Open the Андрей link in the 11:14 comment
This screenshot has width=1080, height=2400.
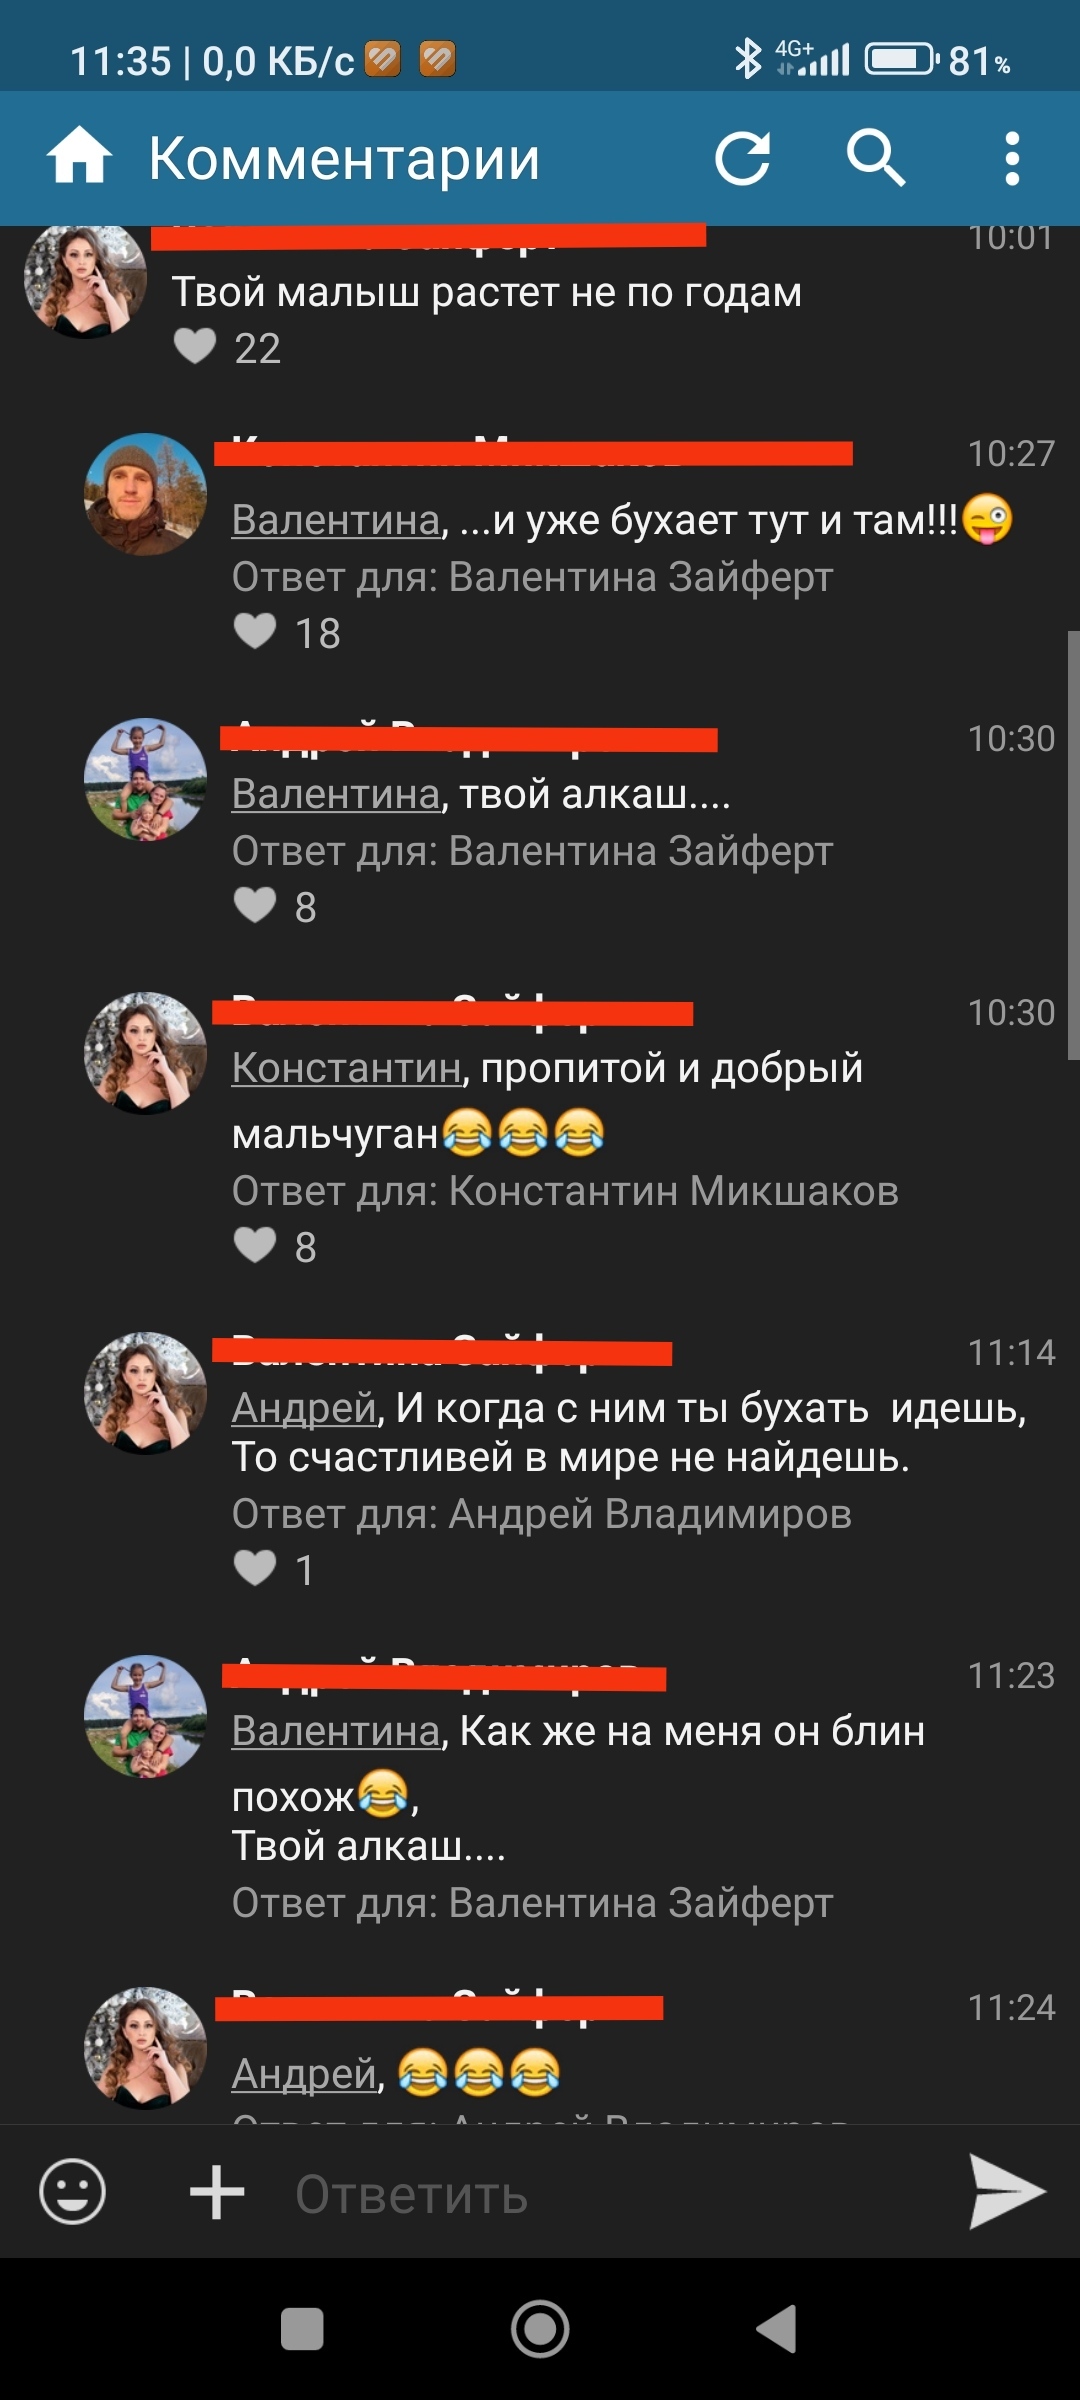[x=304, y=1408]
